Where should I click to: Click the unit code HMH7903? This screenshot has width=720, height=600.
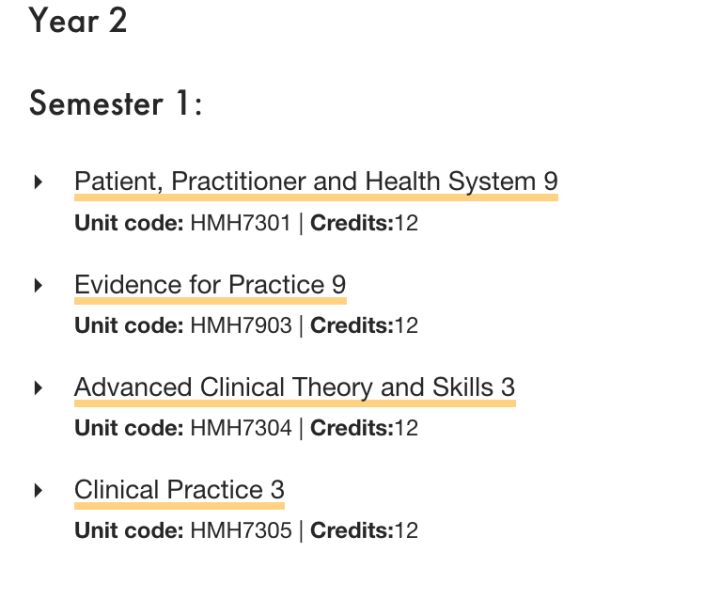pos(241,326)
